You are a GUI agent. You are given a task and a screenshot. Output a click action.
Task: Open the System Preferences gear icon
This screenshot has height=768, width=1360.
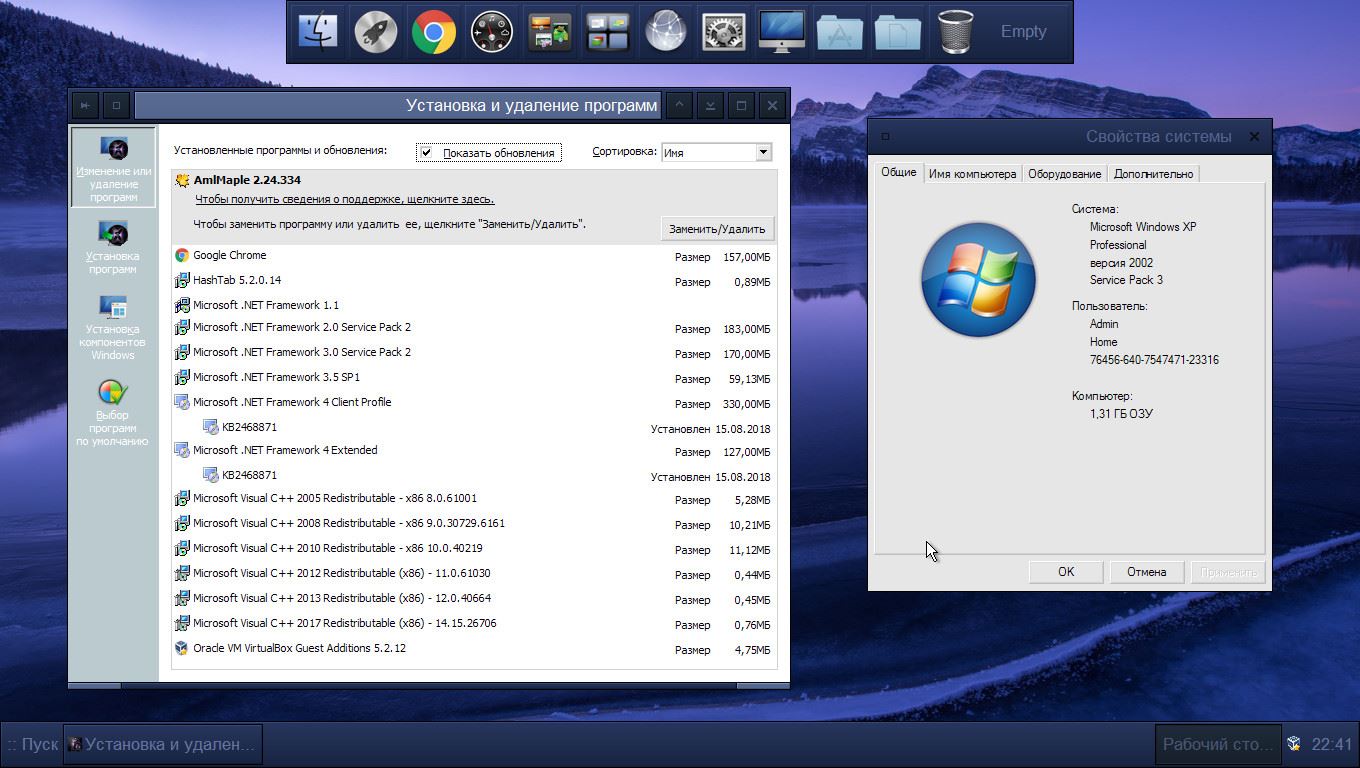724,32
